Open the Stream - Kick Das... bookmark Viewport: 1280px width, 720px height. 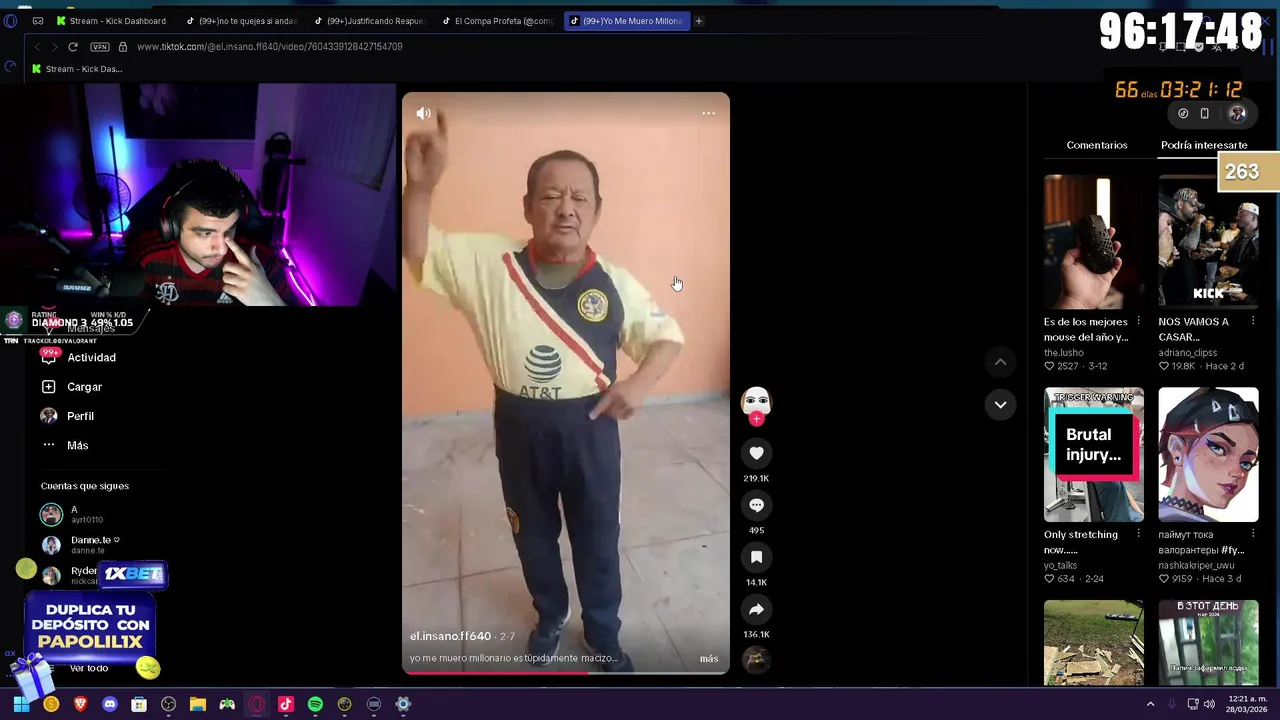(77, 69)
